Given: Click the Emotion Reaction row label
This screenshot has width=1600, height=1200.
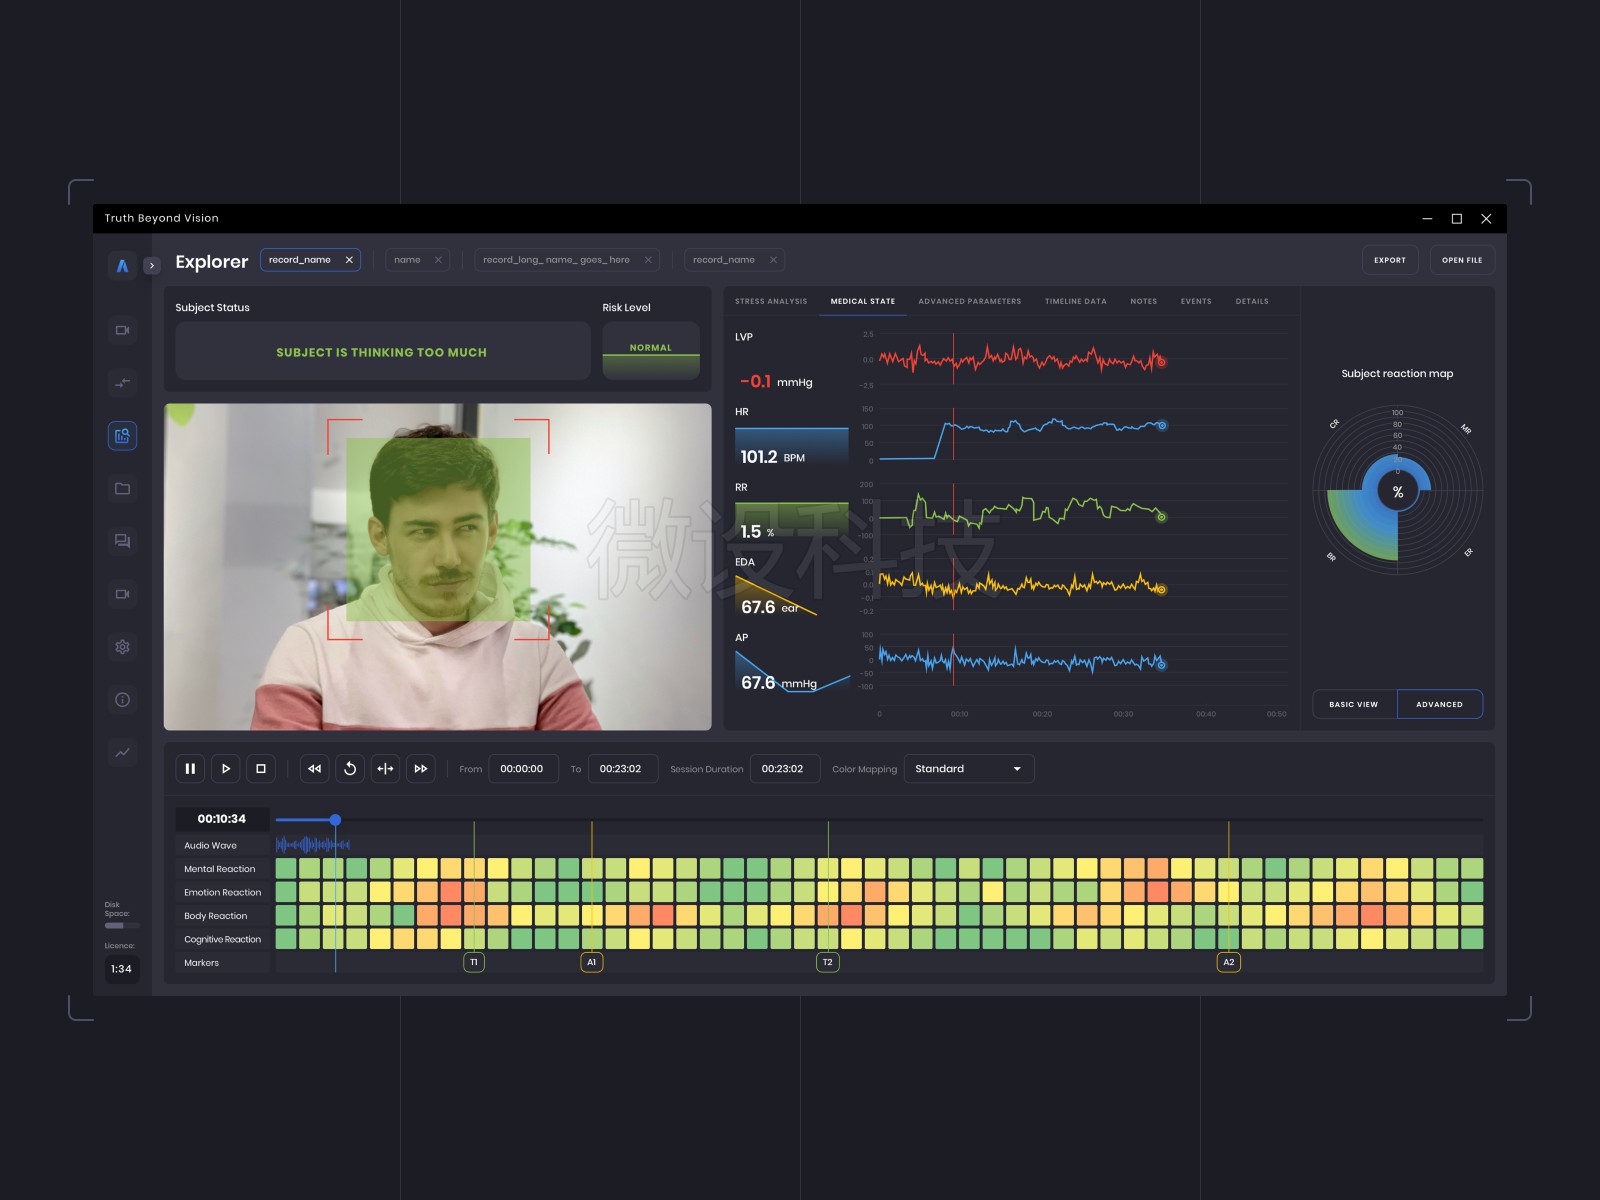Looking at the screenshot, I should click(222, 893).
